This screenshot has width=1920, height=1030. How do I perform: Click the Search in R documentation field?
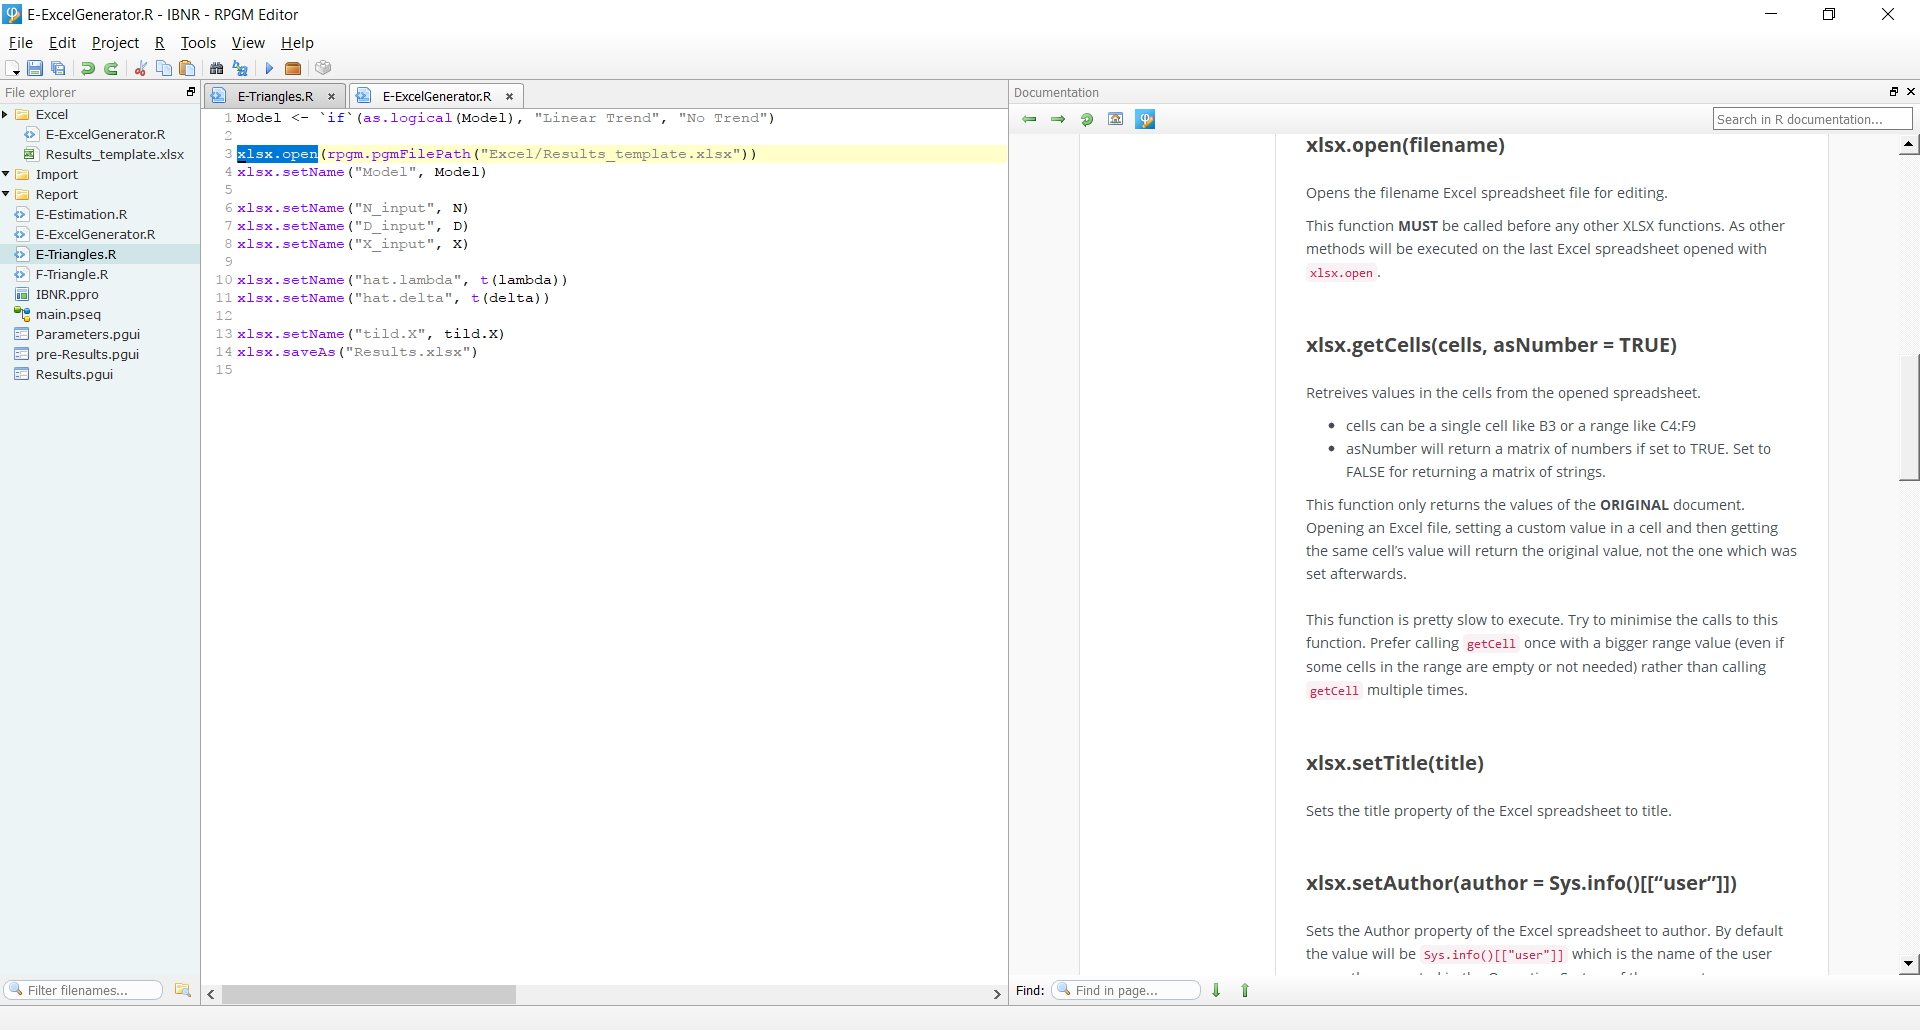click(x=1811, y=119)
